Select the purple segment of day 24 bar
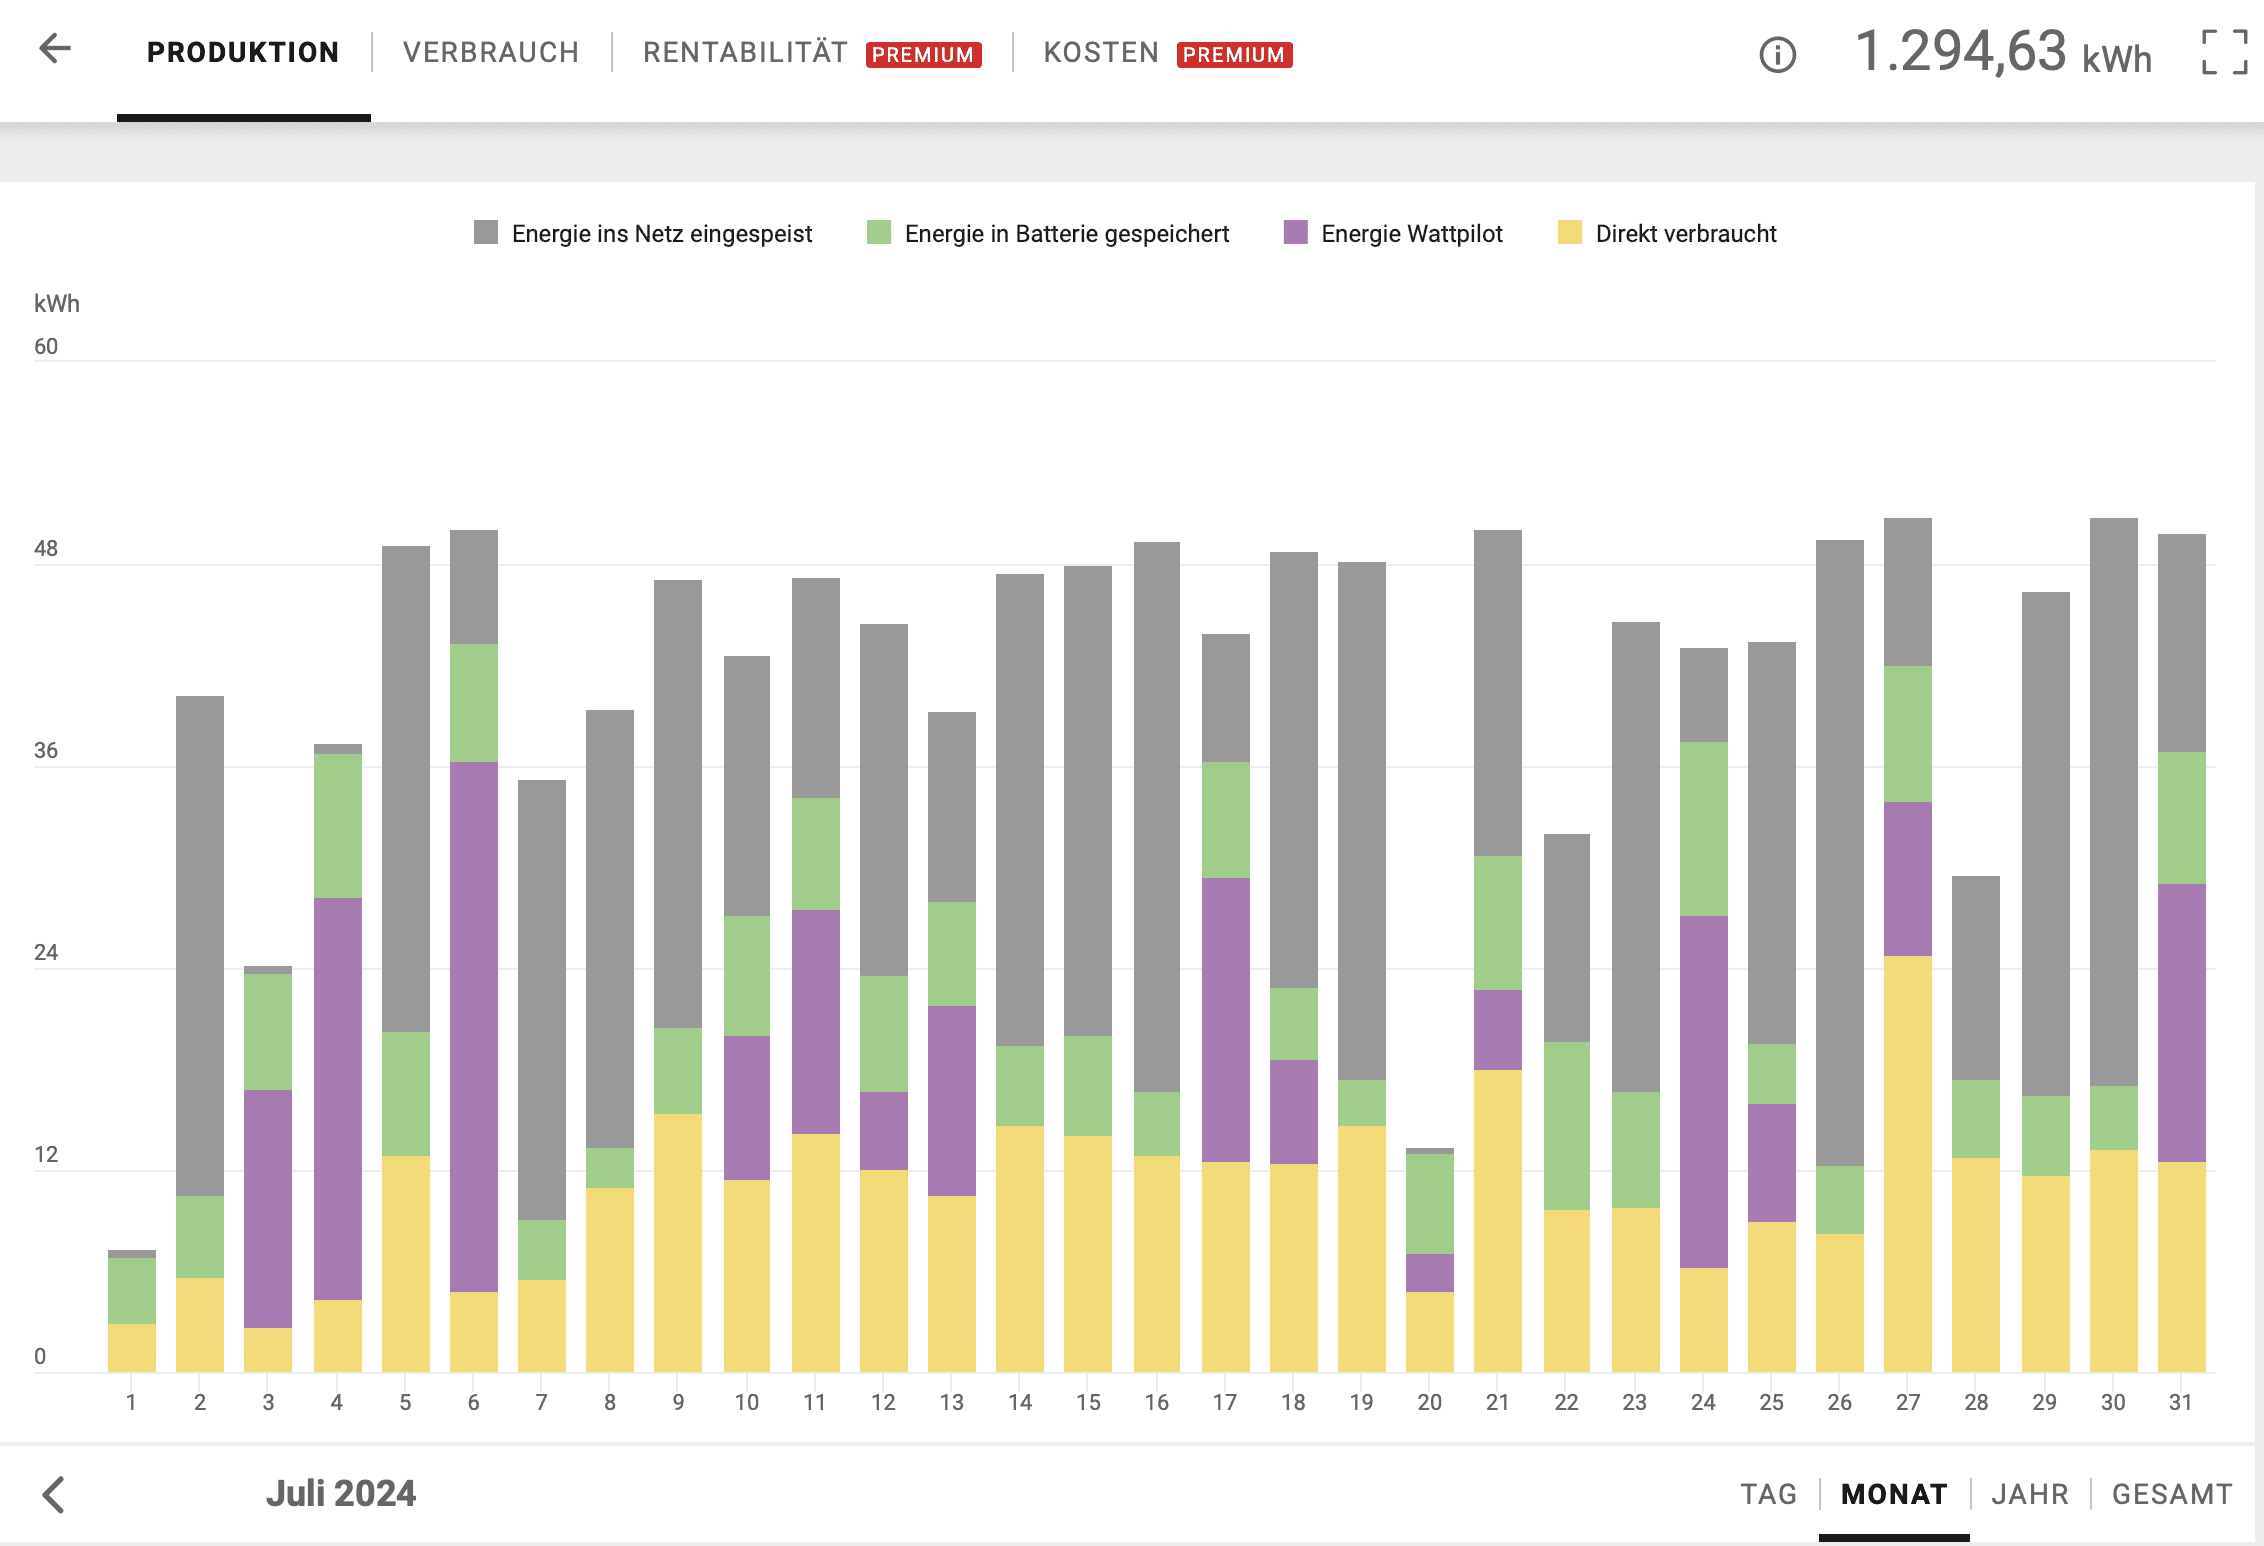The width and height of the screenshot is (2264, 1546). click(x=1704, y=1092)
